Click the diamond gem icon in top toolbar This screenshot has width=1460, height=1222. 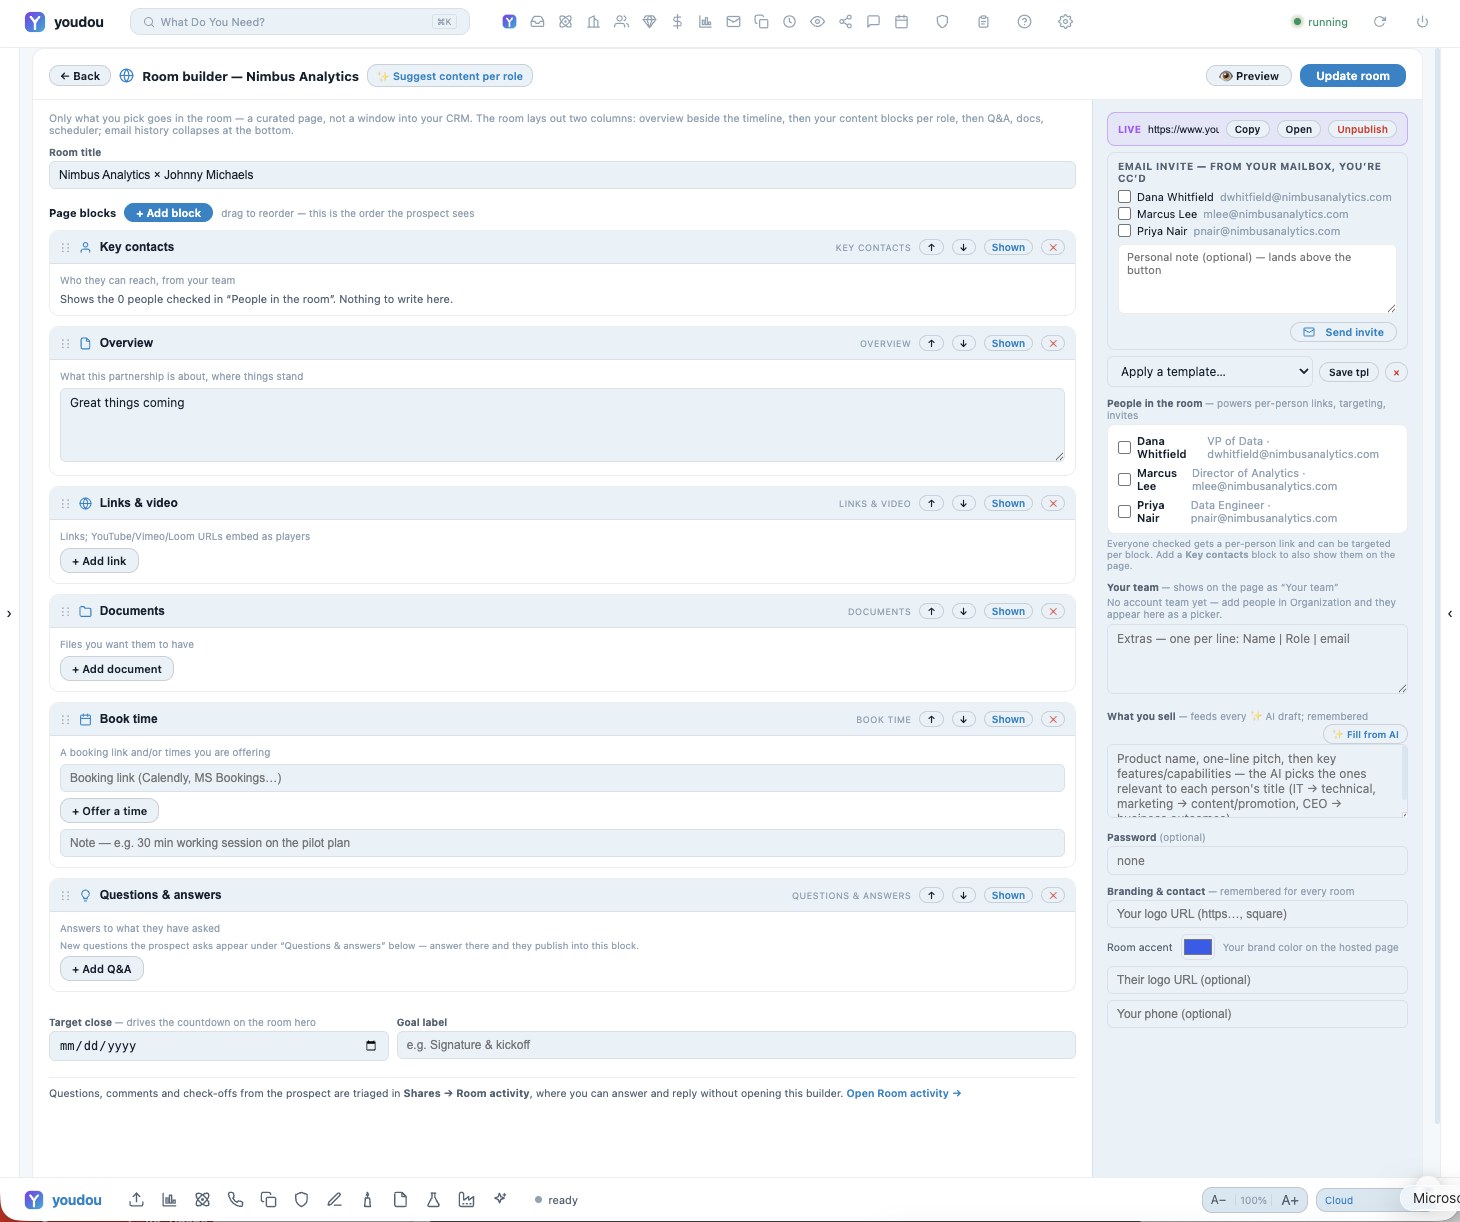[x=649, y=22]
